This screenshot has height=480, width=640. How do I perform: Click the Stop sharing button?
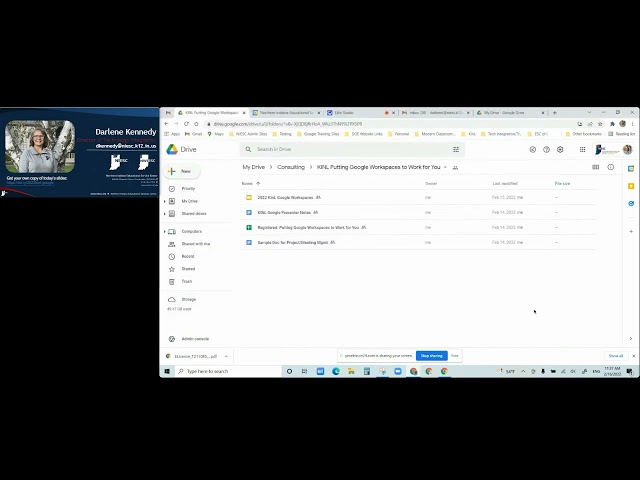coord(431,355)
